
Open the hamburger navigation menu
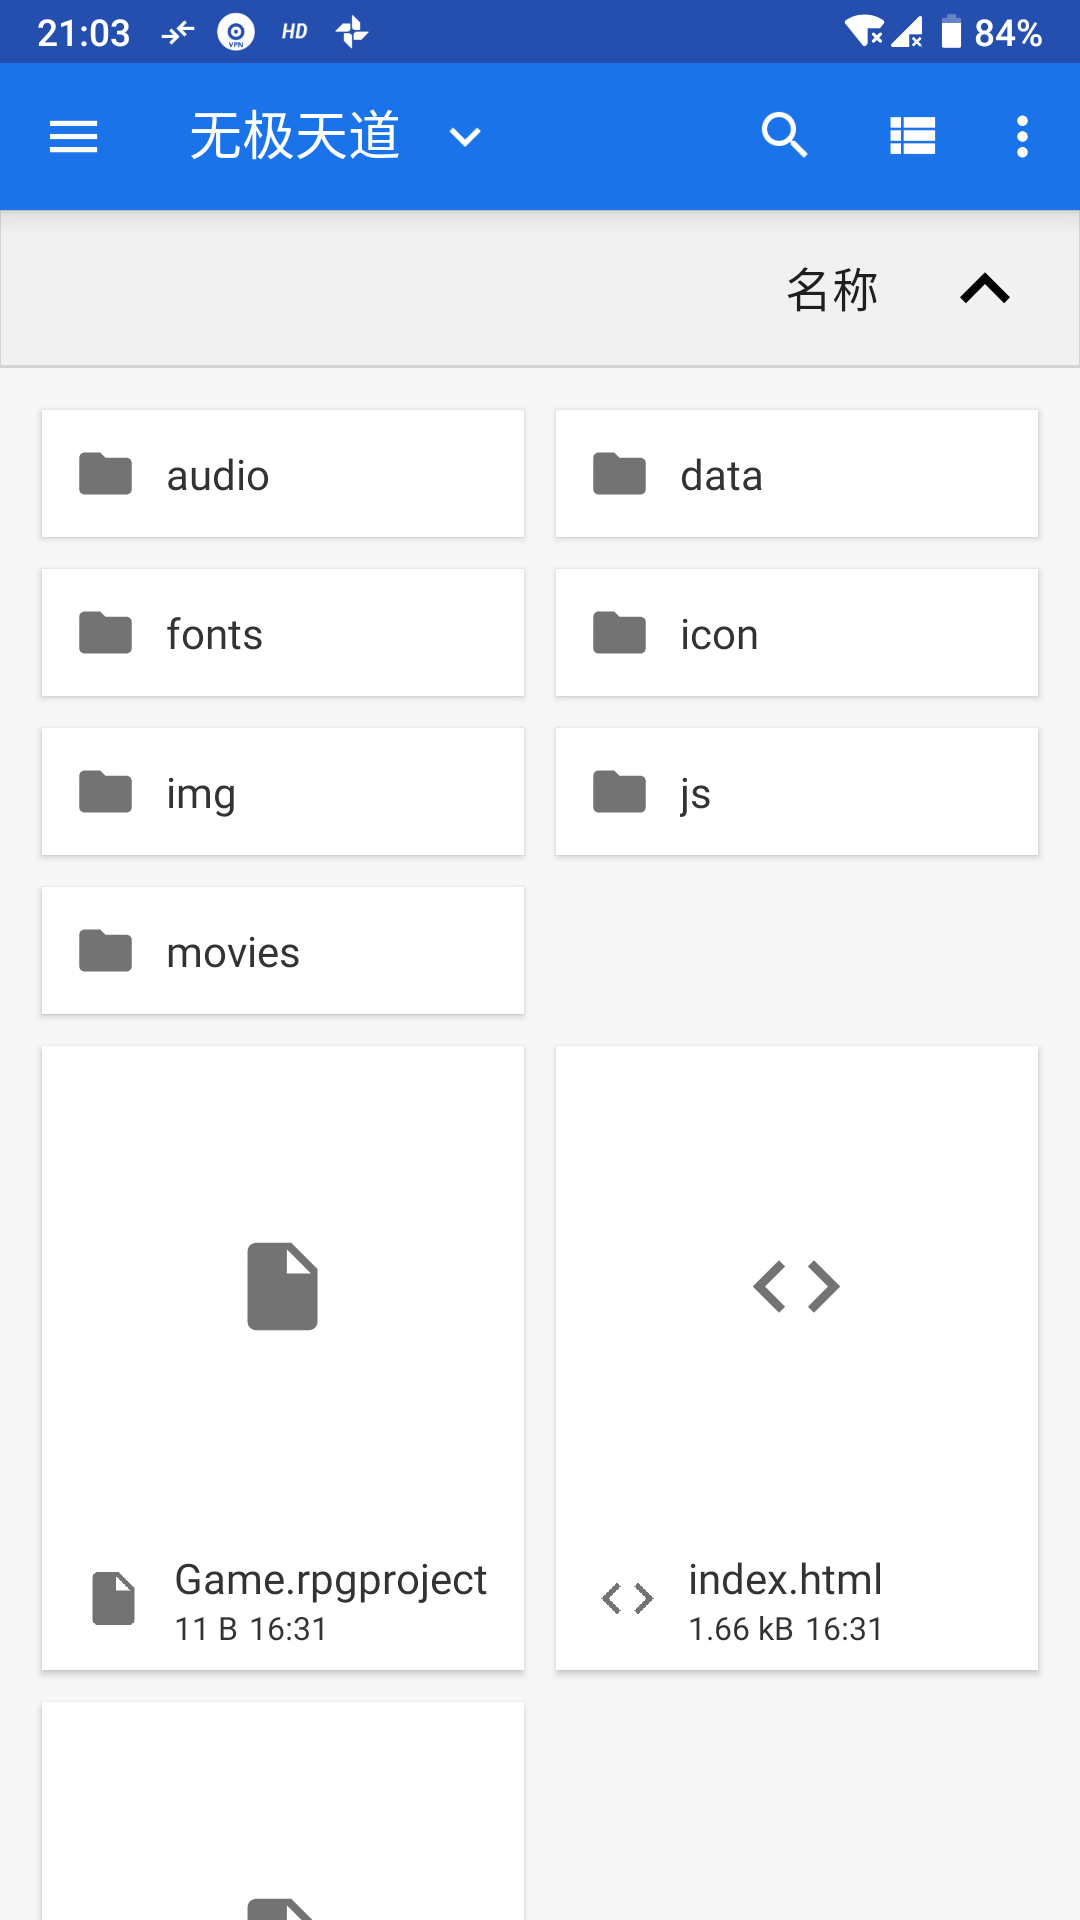tap(74, 136)
